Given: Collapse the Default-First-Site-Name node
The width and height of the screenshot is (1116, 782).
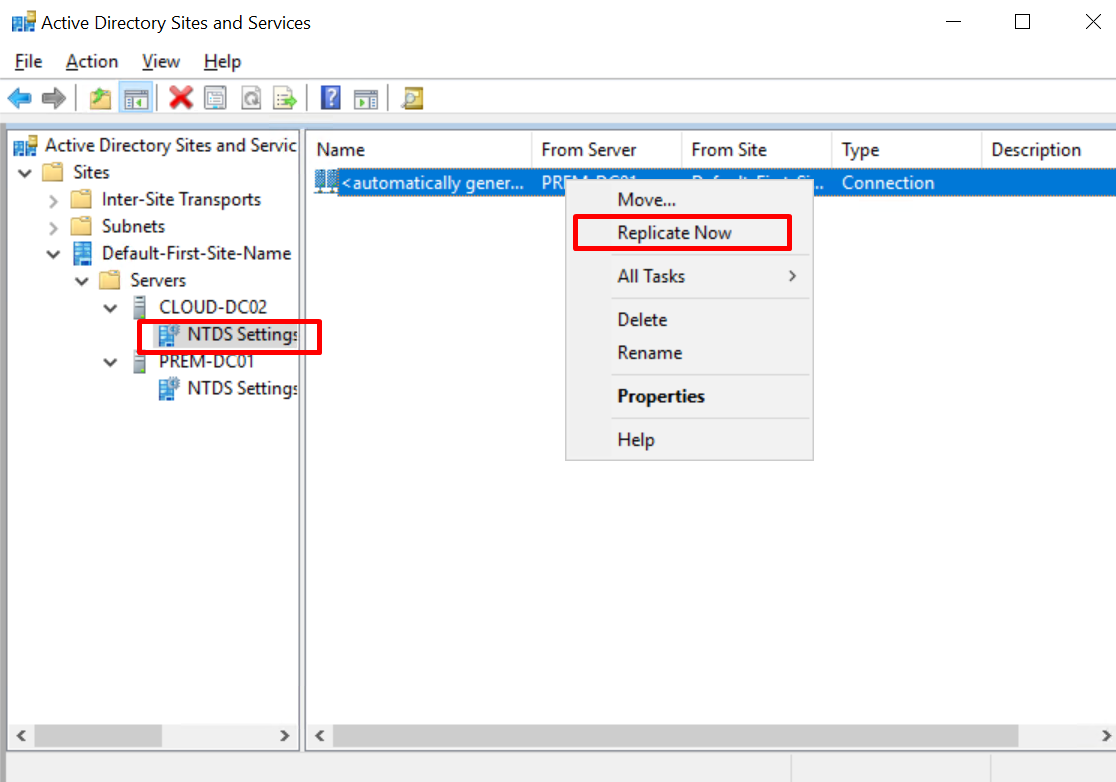Looking at the screenshot, I should (x=53, y=254).
